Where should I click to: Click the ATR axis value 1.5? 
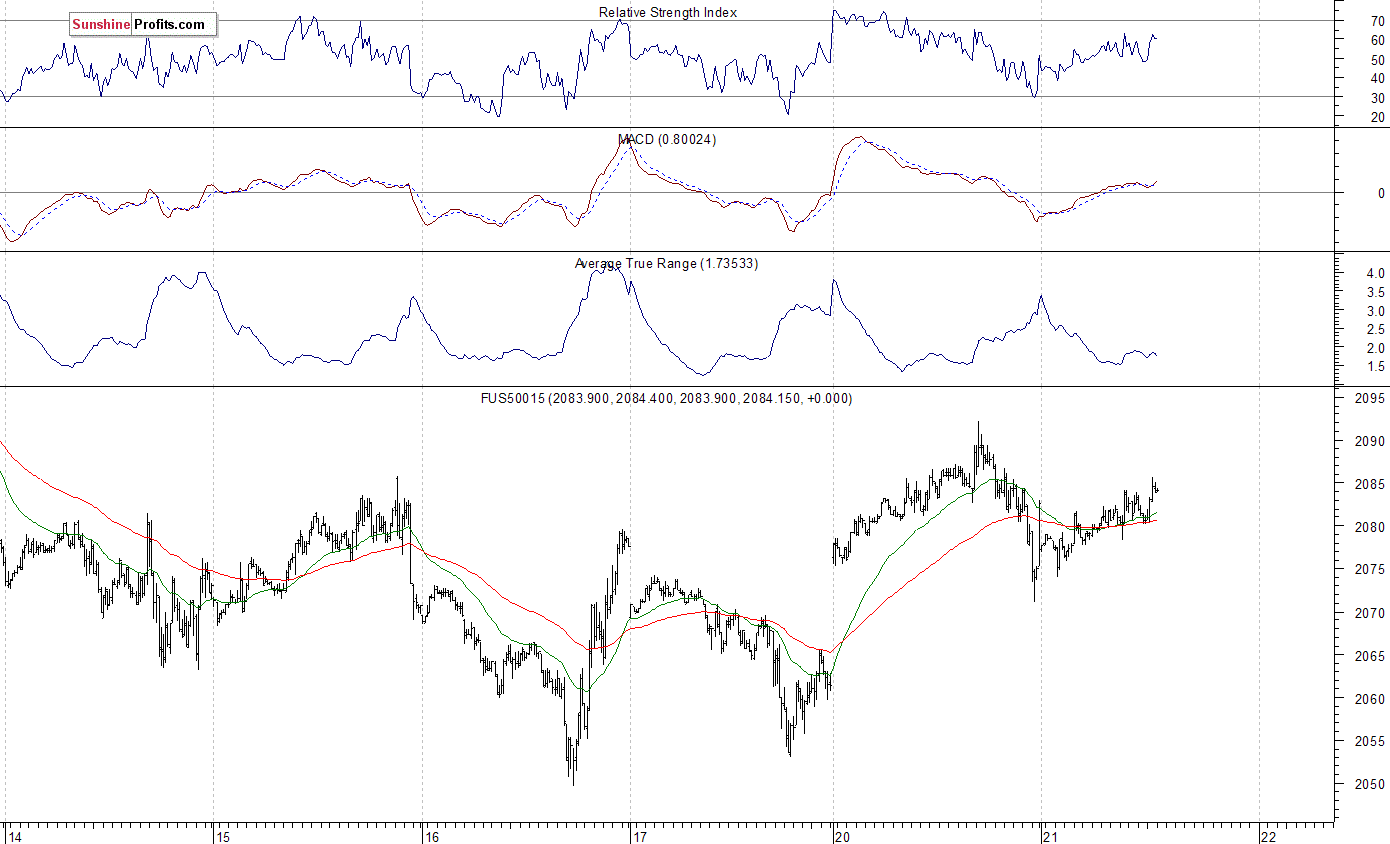1376,367
